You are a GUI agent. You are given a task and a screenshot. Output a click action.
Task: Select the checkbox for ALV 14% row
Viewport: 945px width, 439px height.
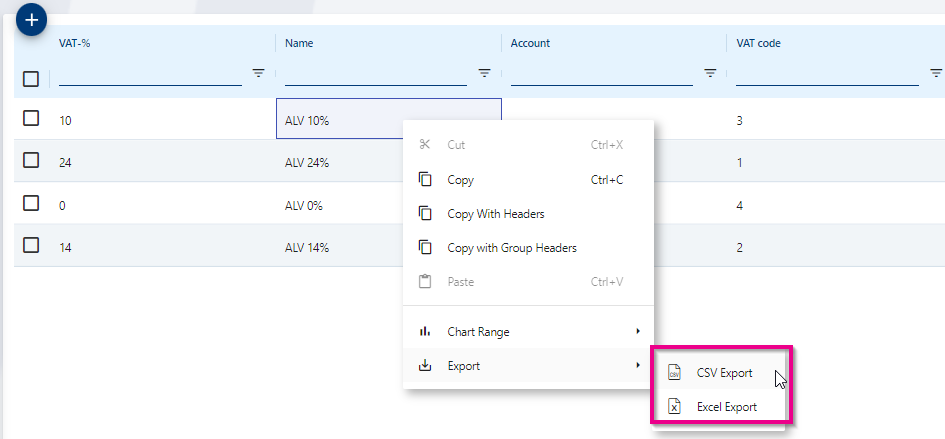(31, 246)
